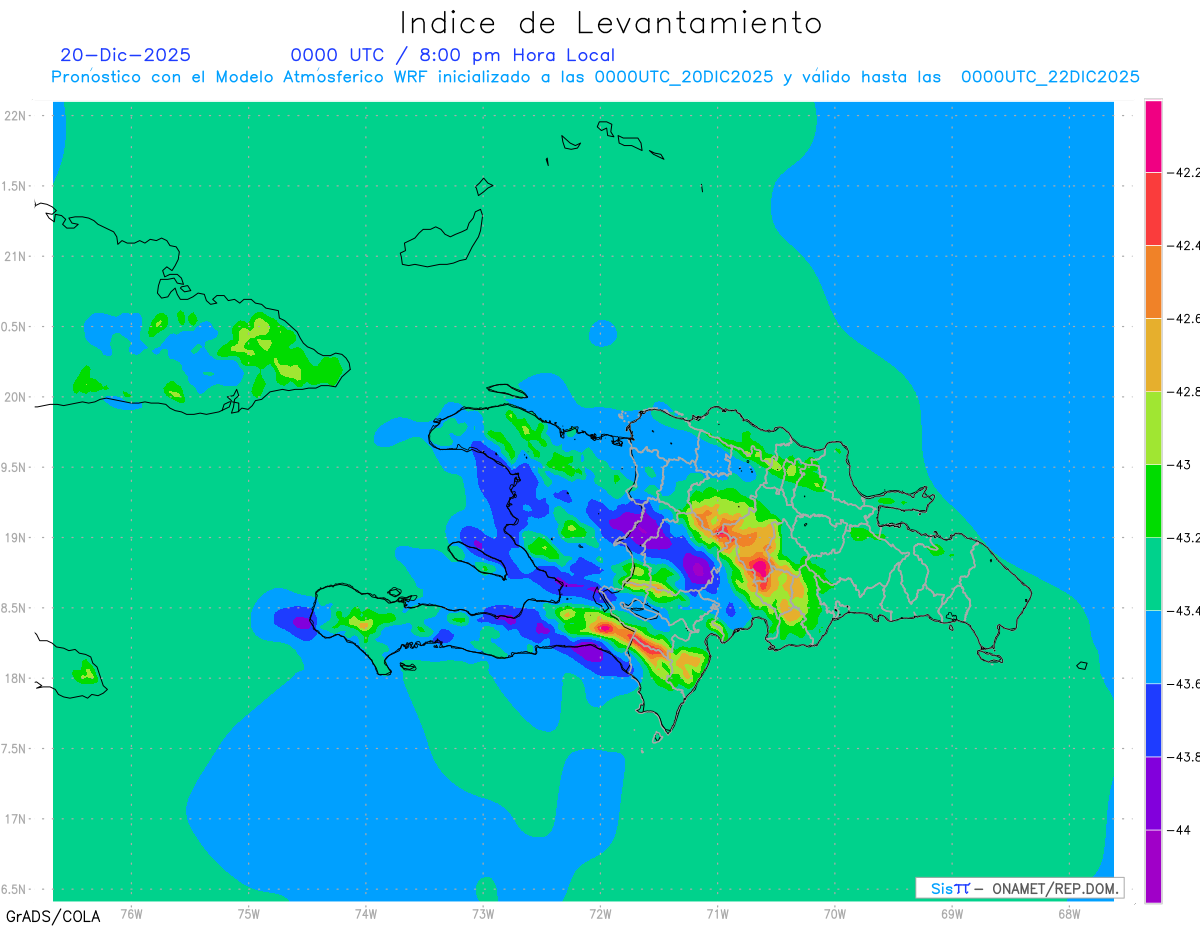
Task: Click the lime swatch between -42.8 and -43
Action: point(1153,427)
